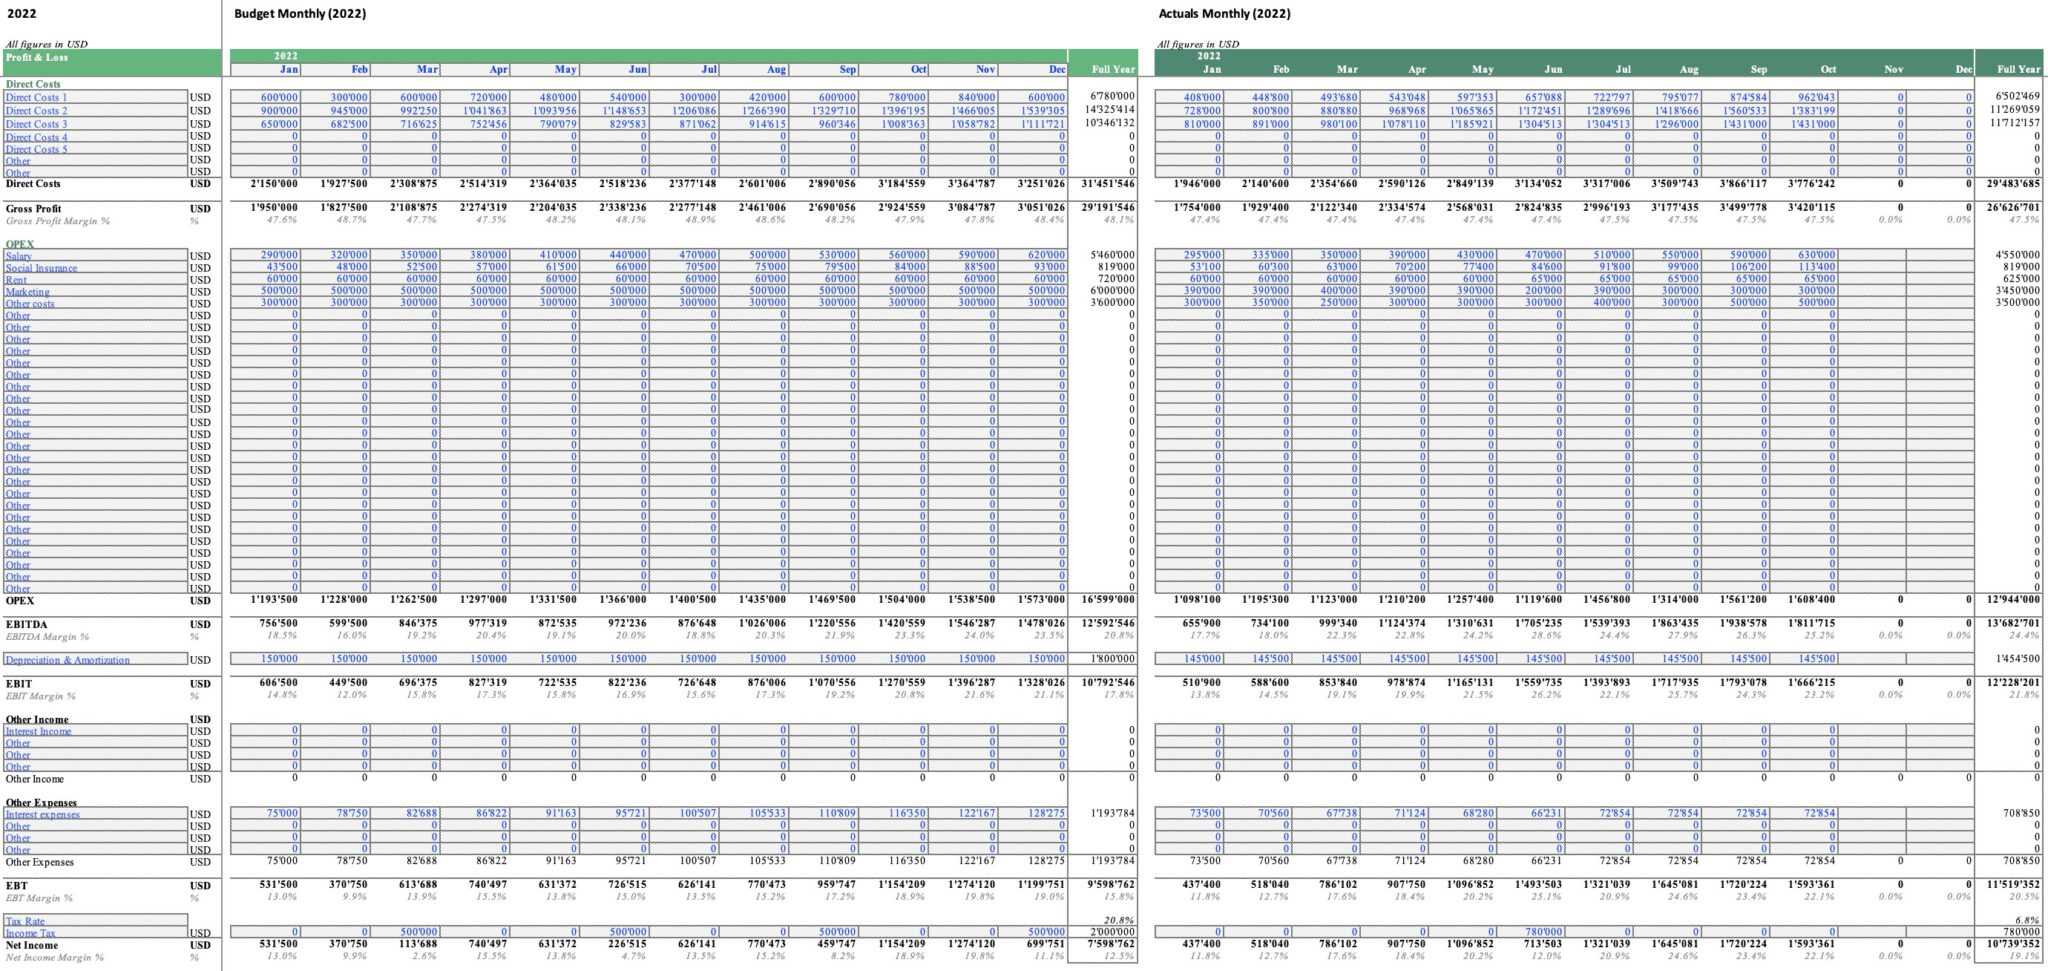Click the Actuals Monthly (2022) title

[1224, 14]
